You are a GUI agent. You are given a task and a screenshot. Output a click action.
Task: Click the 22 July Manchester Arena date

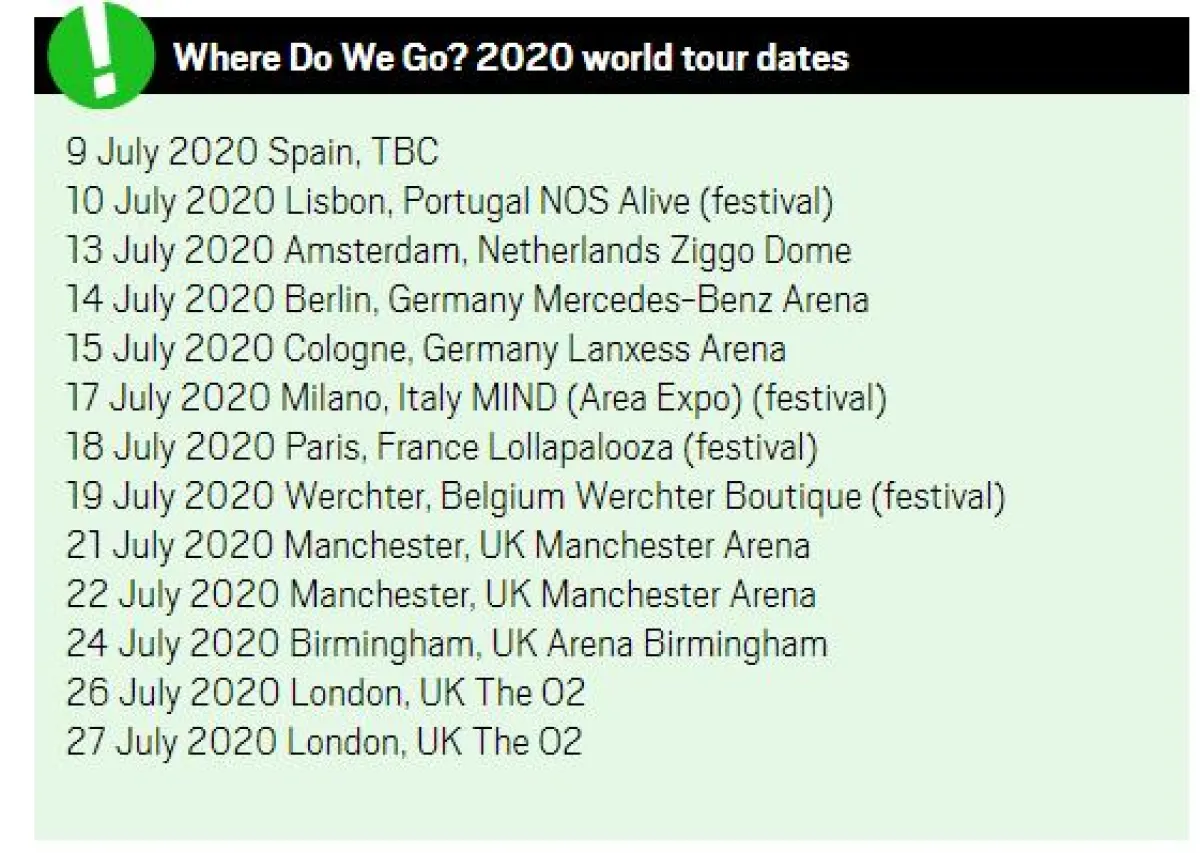point(440,595)
